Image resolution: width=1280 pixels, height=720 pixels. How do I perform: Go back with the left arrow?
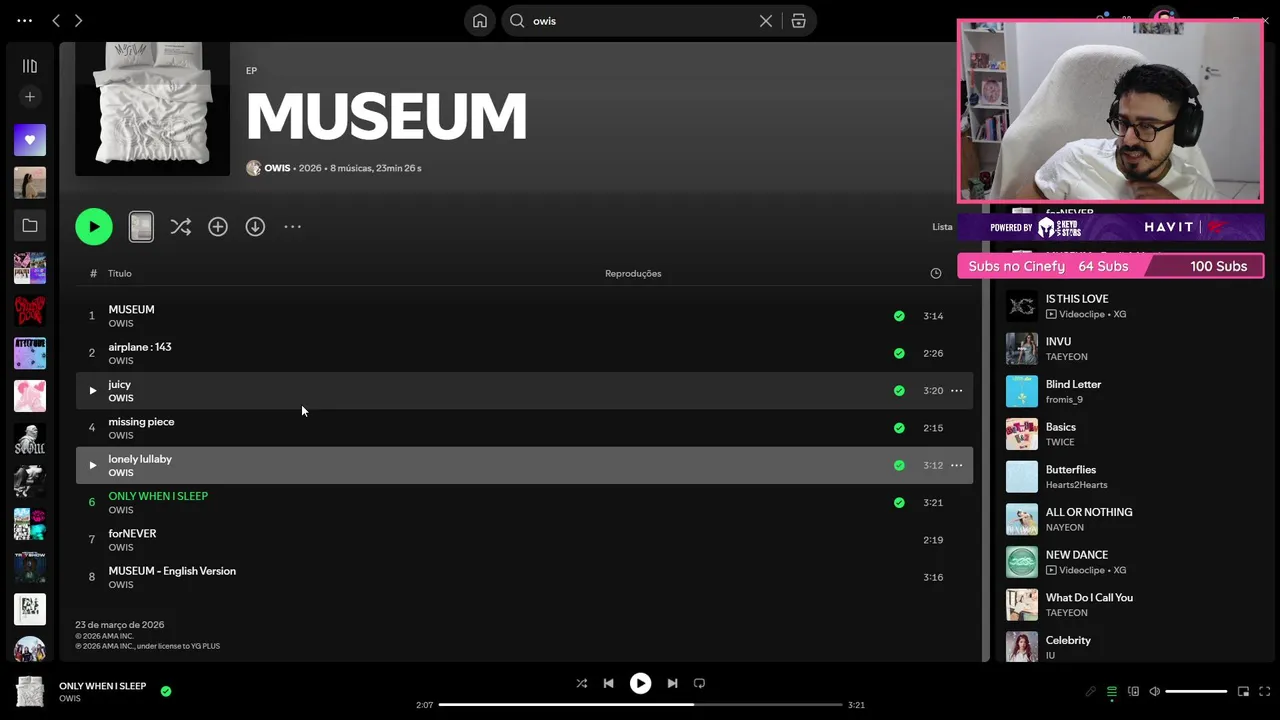click(x=56, y=21)
